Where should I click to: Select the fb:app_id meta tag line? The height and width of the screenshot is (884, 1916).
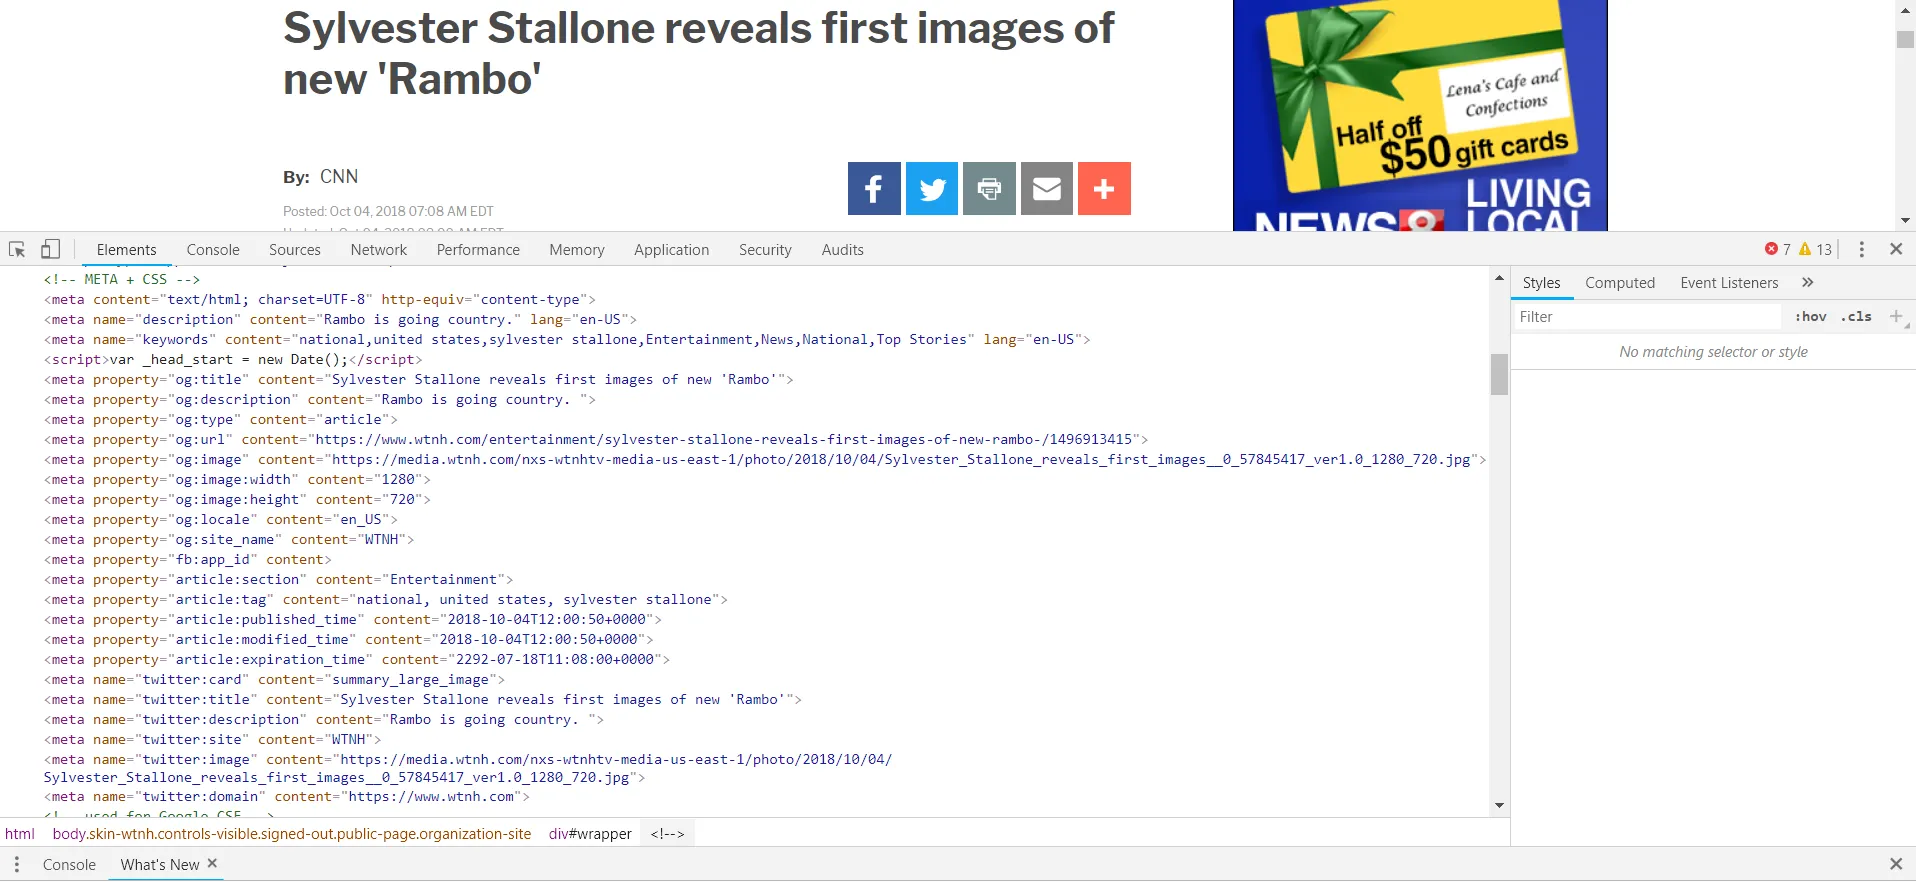click(187, 560)
